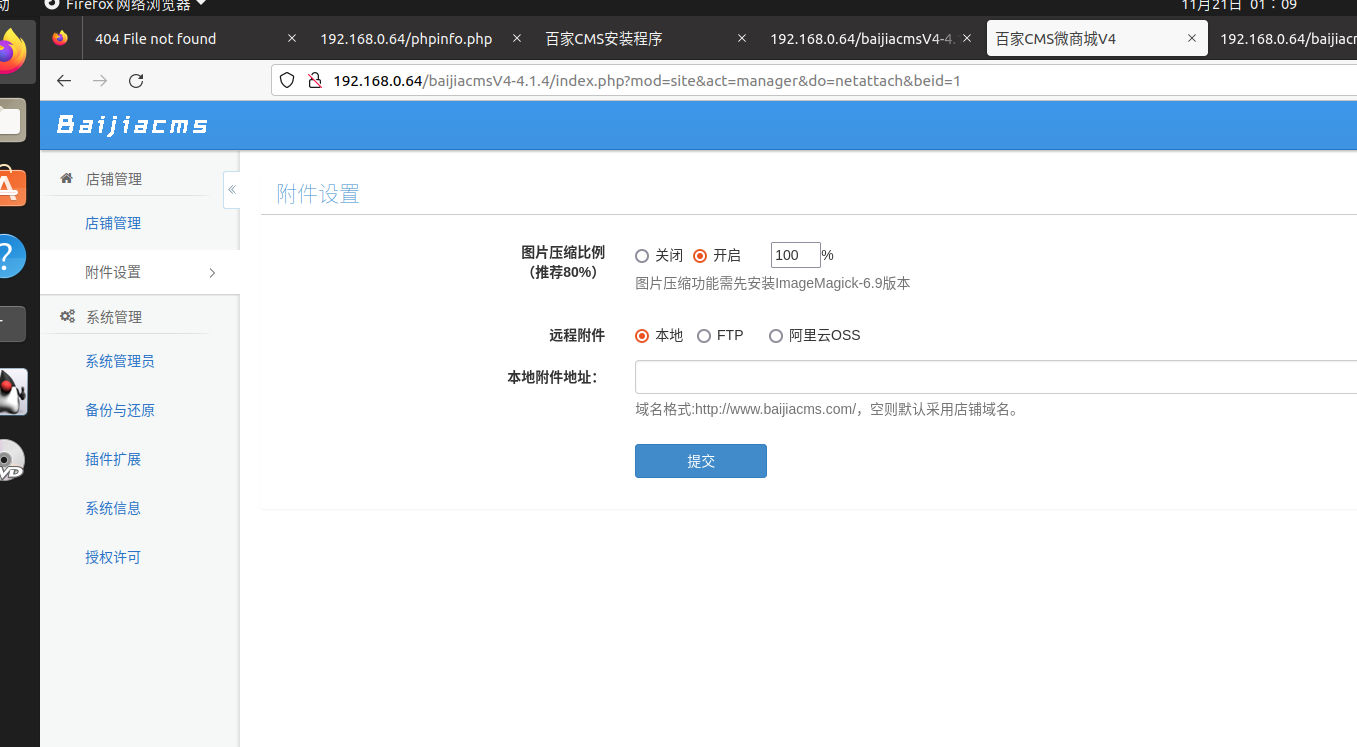
Task: Click the compression percentage field showing 100
Action: 796,255
